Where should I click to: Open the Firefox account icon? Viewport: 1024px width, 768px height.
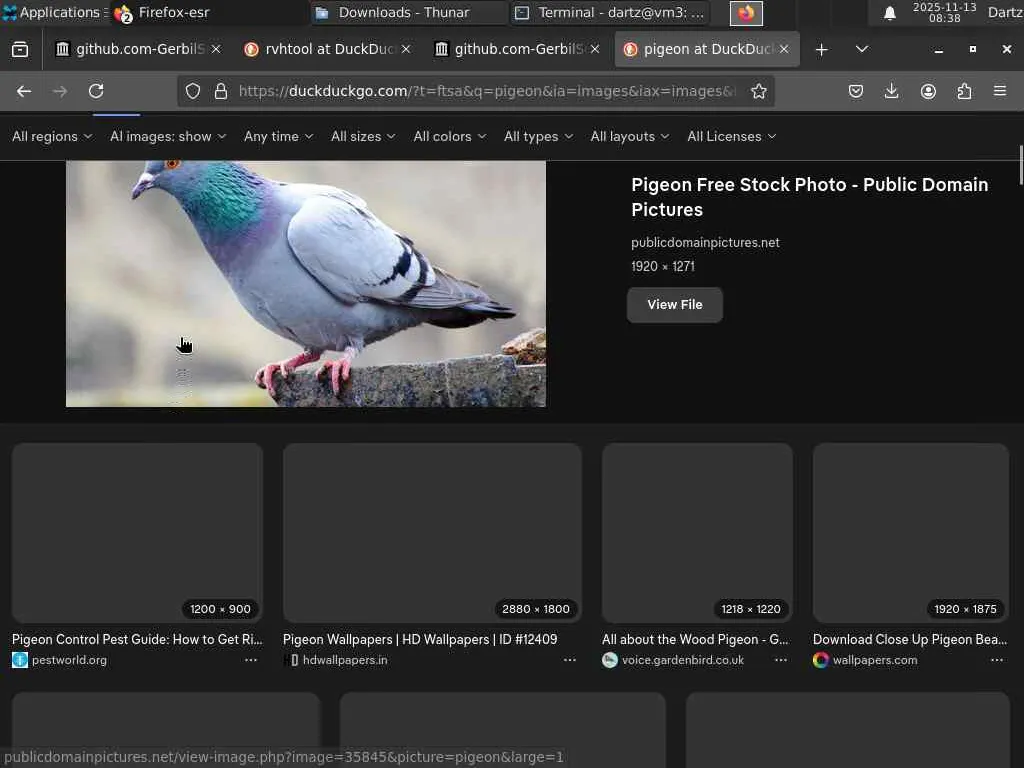click(x=928, y=91)
